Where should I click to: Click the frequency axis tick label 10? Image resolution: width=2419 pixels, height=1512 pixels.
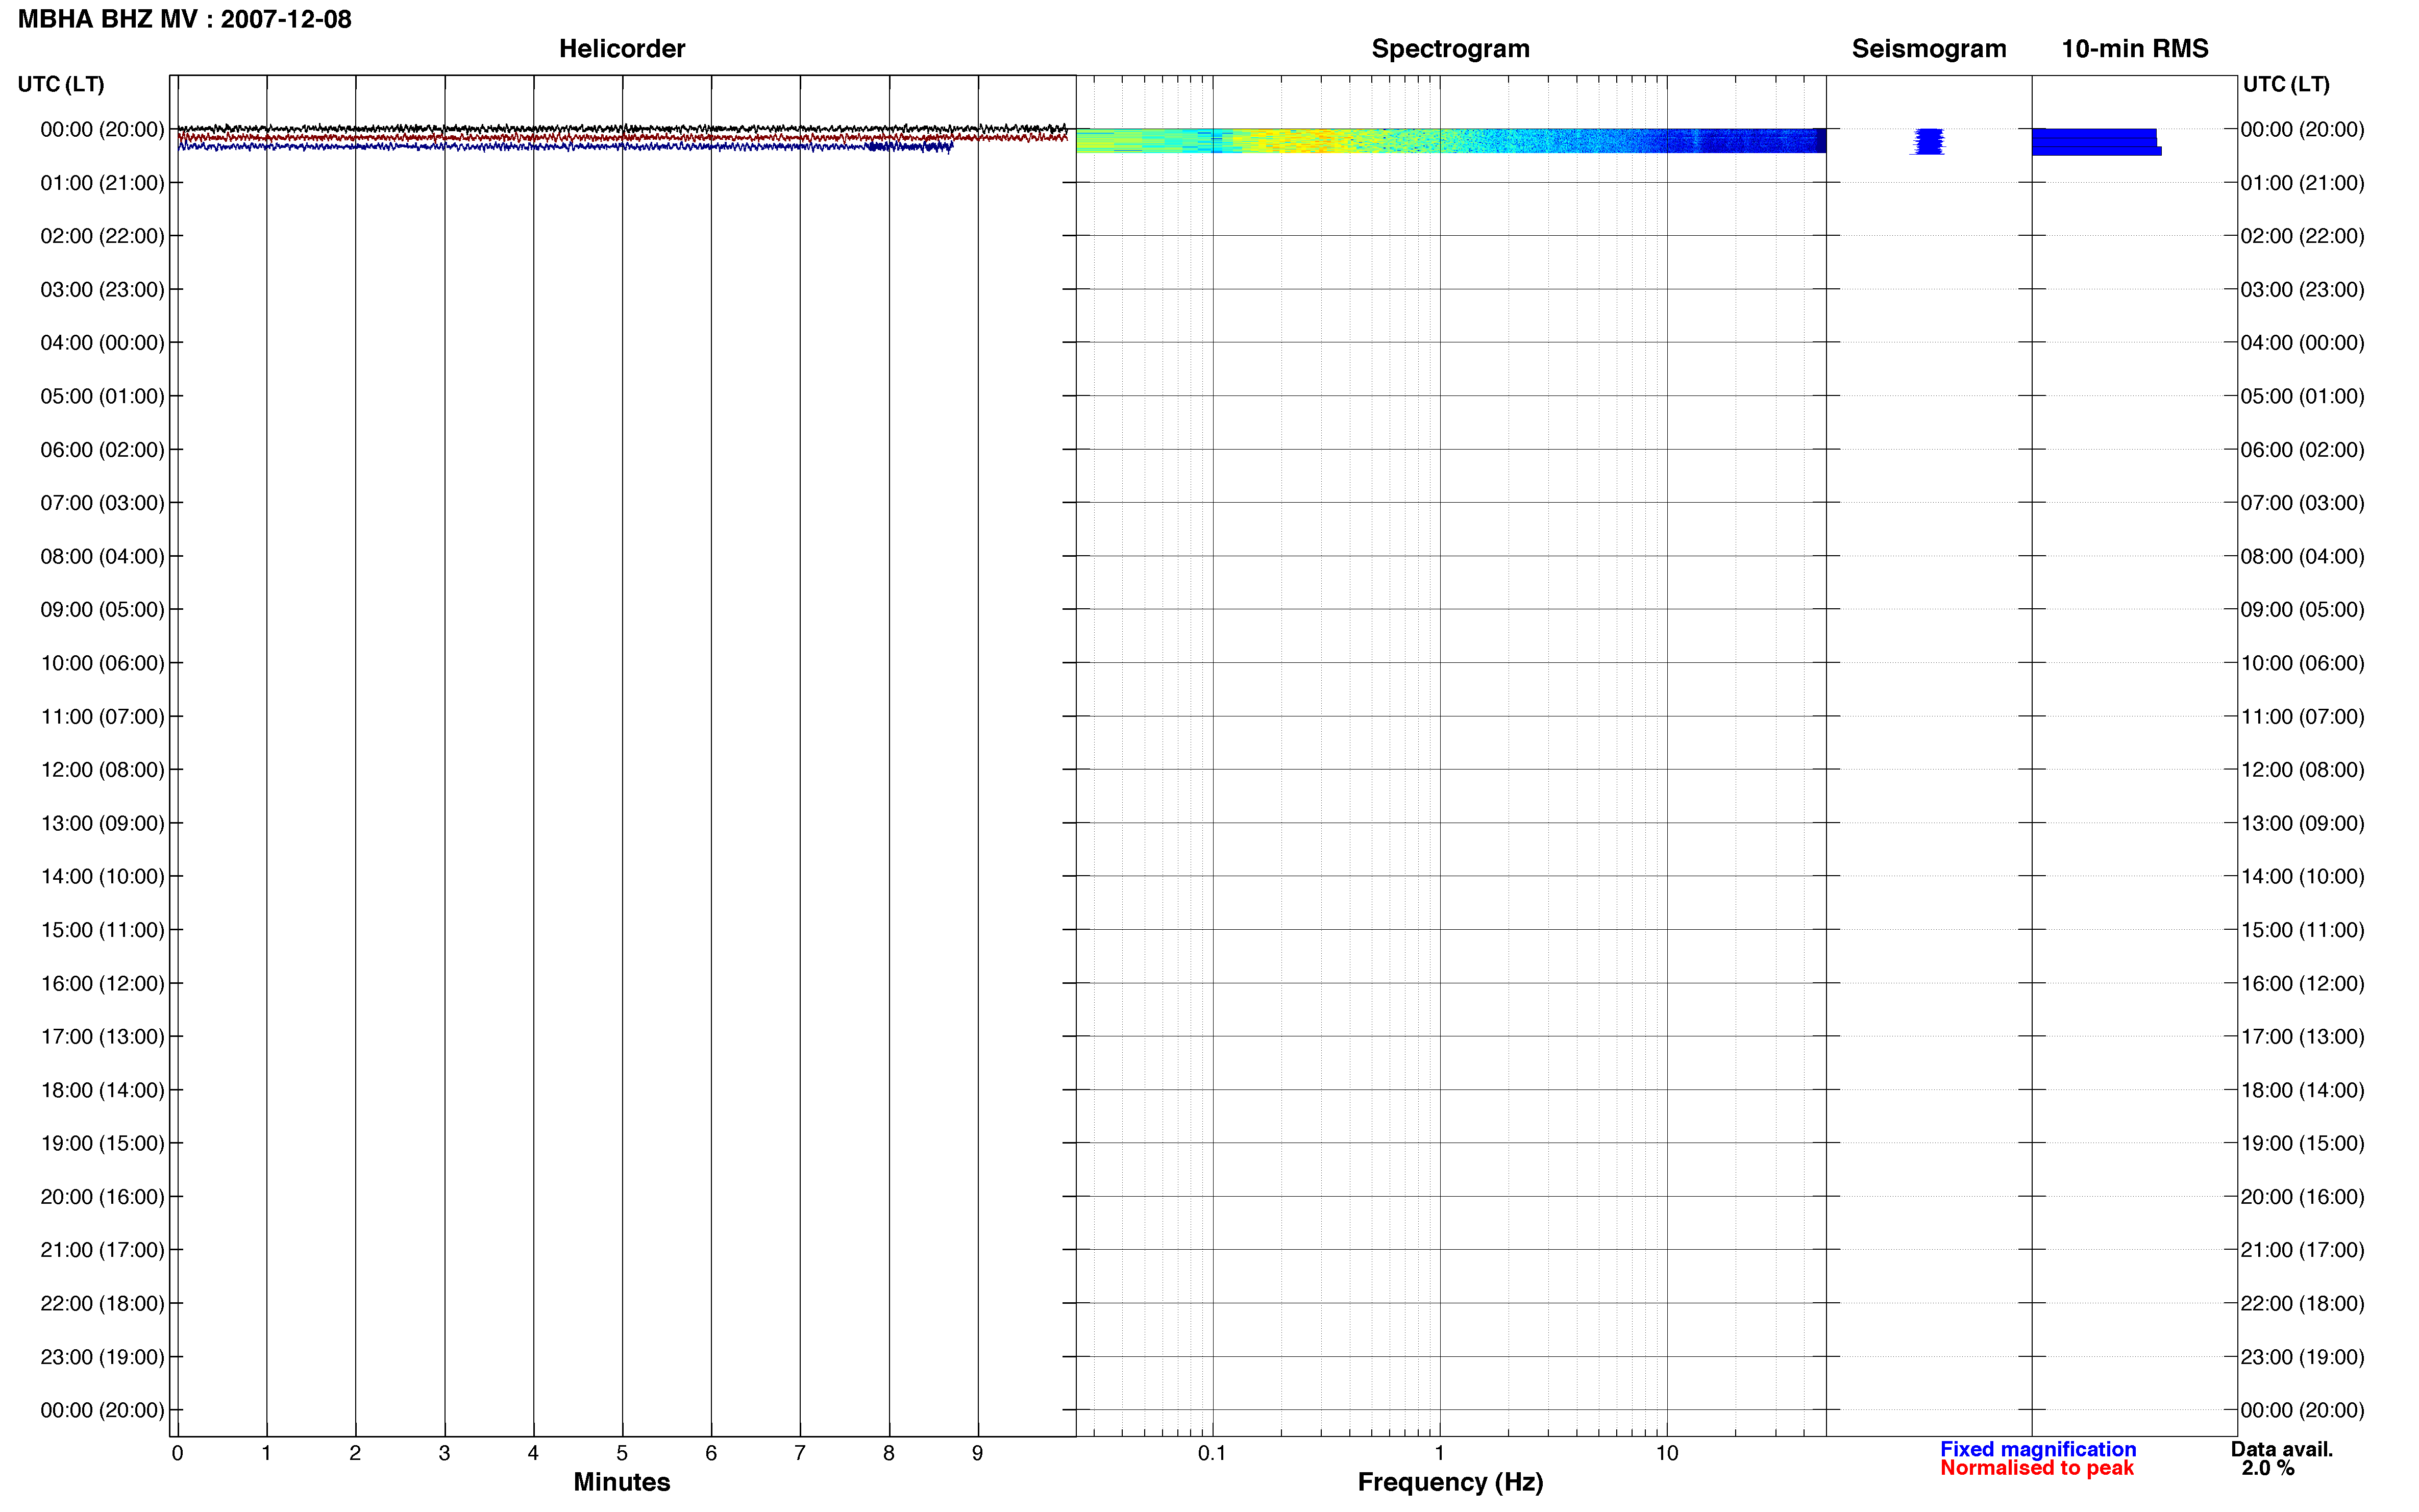pos(1667,1454)
